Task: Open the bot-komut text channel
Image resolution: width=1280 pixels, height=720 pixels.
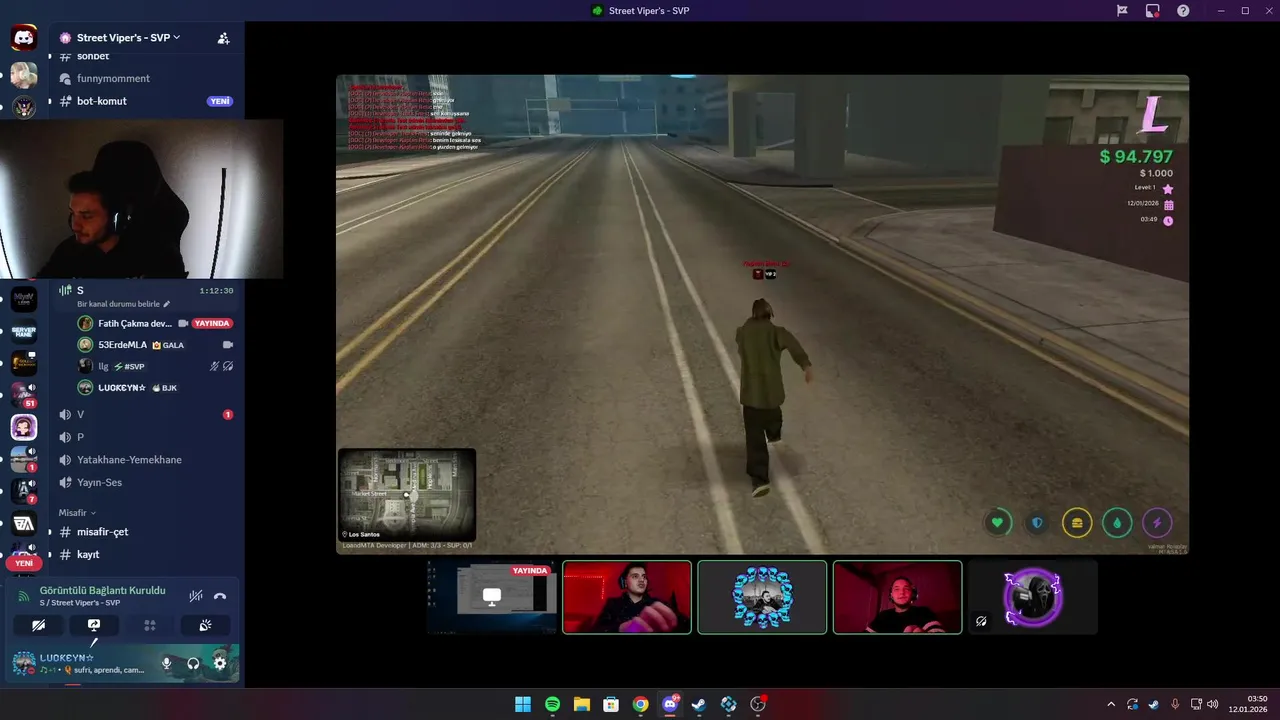Action: pos(146,101)
